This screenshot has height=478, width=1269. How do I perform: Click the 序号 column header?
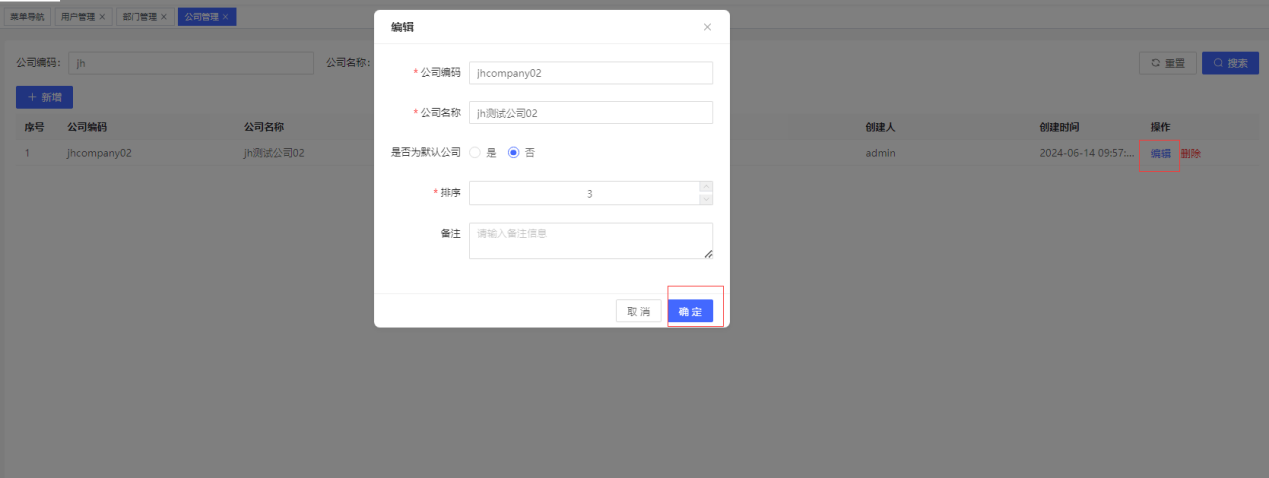34,127
